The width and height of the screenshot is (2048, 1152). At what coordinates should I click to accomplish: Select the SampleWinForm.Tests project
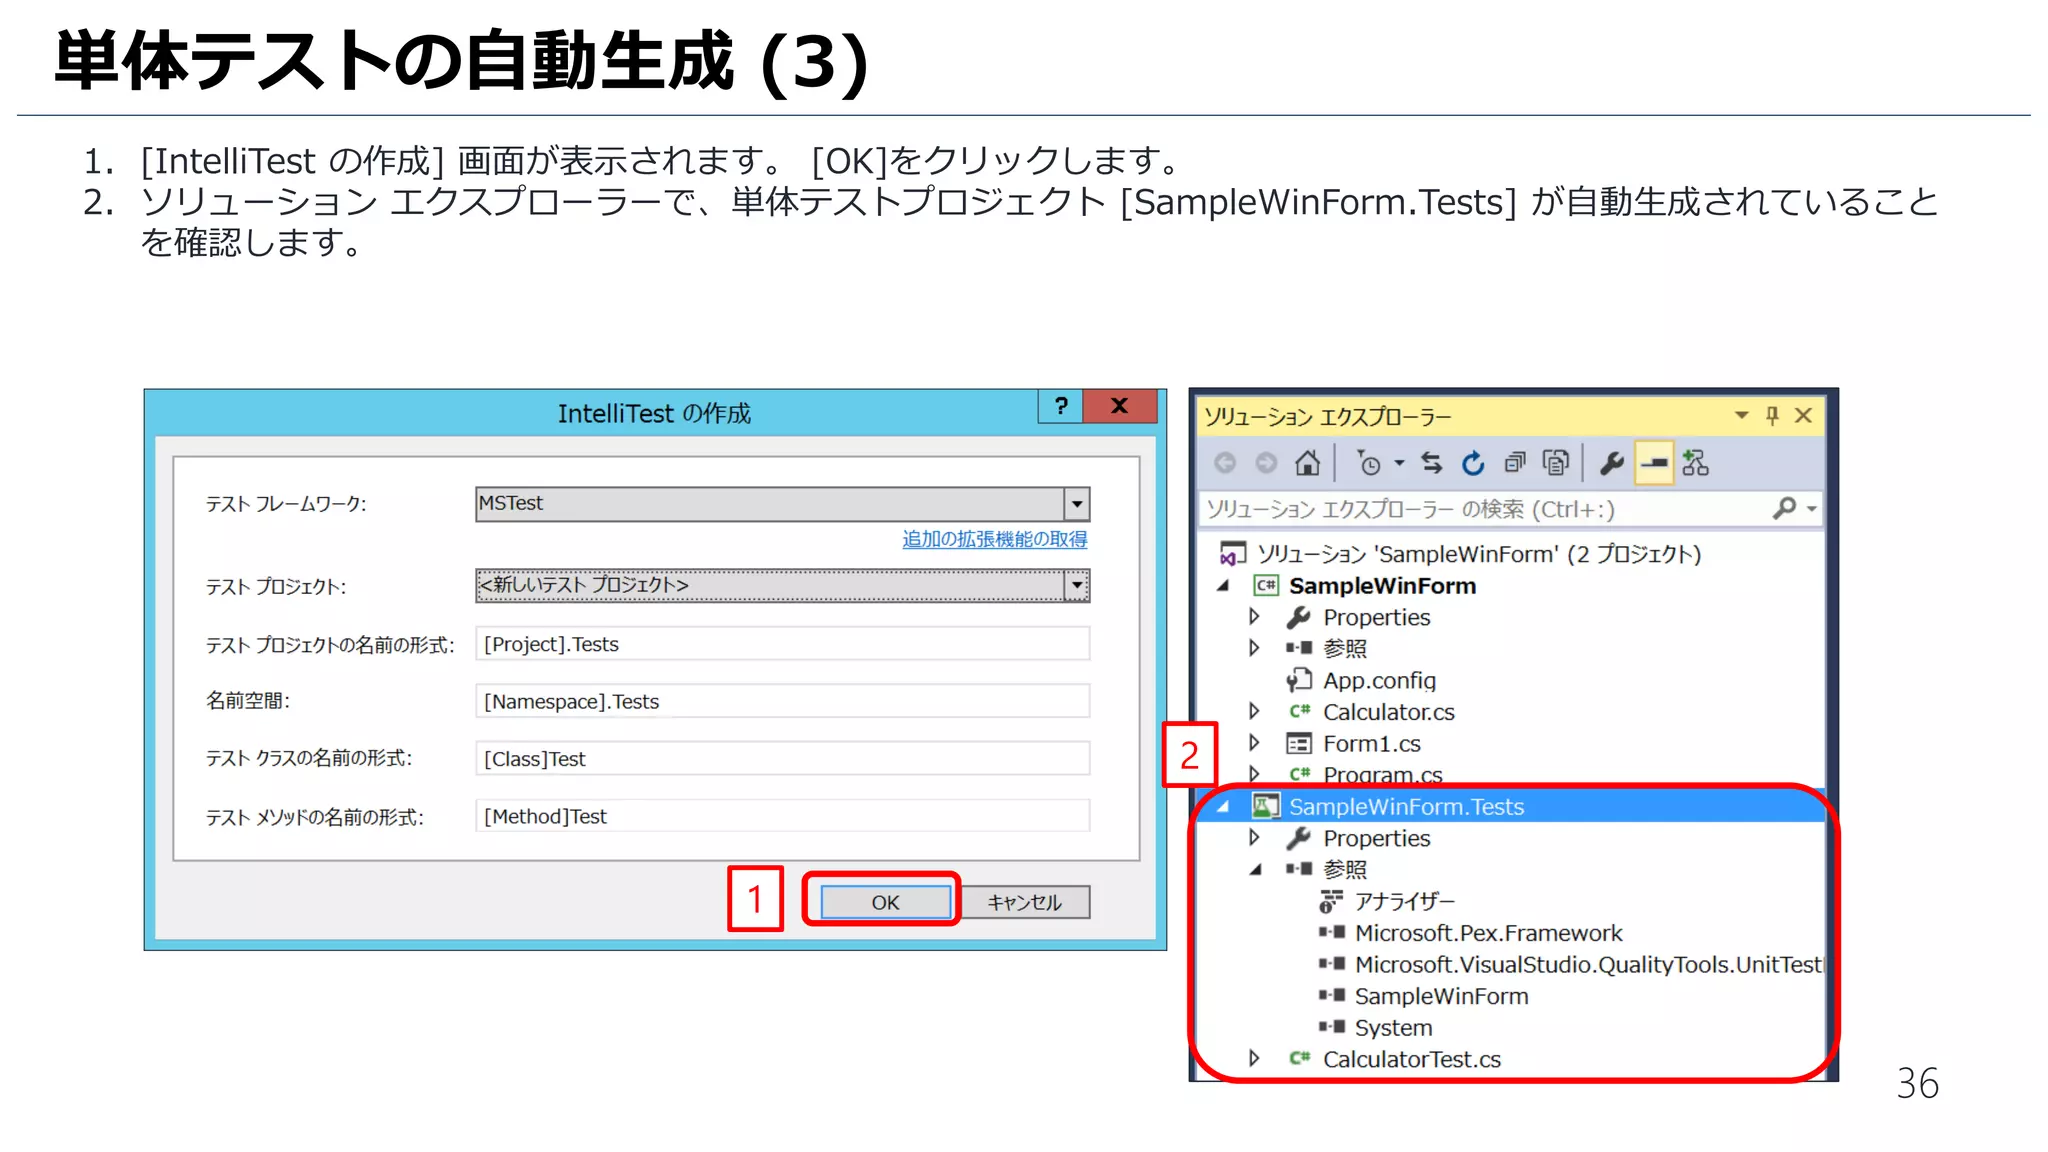1406,807
